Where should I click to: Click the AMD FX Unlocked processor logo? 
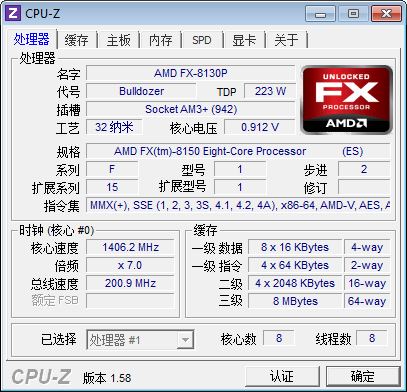click(x=346, y=100)
